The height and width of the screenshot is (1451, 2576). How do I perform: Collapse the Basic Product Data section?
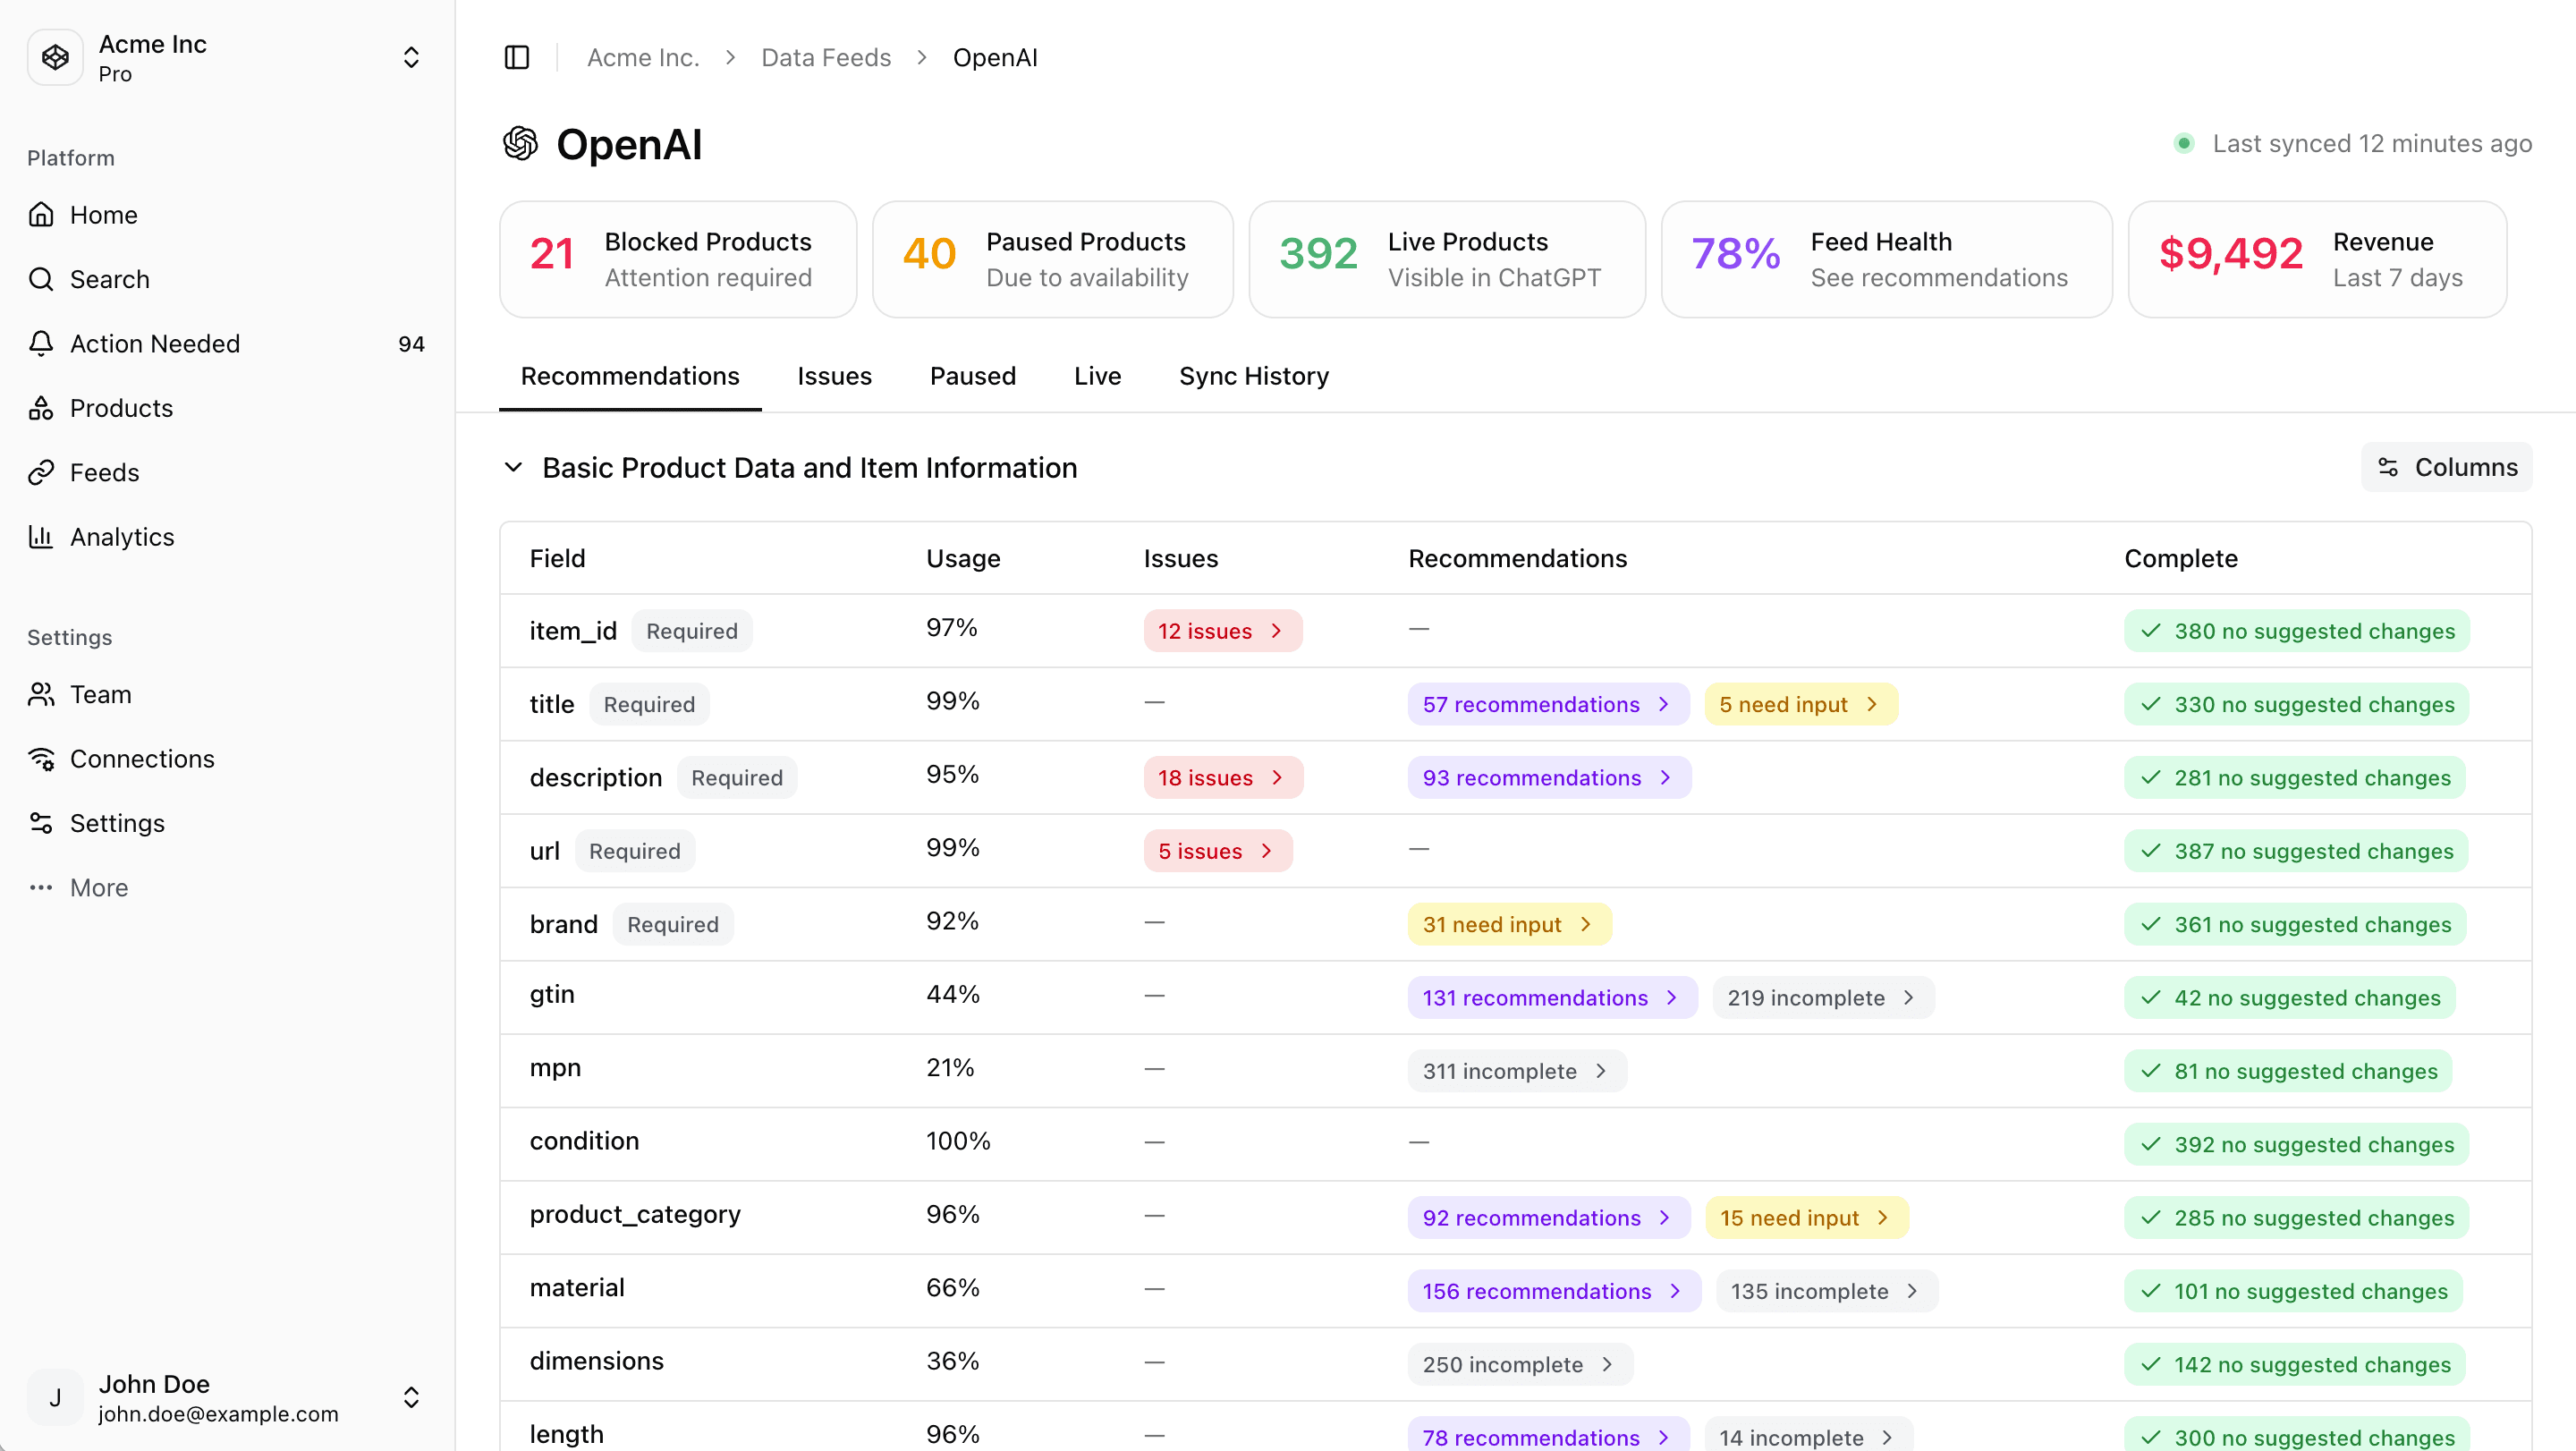[x=514, y=467]
